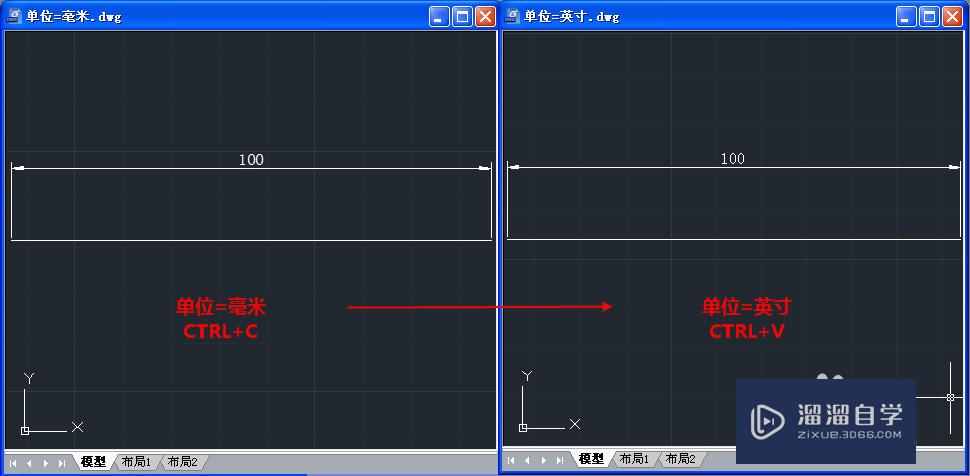Jump to first layout tab in 单位=毫米.dwg window
Screen dimensions: 970x476
pyautogui.click(x=12, y=463)
